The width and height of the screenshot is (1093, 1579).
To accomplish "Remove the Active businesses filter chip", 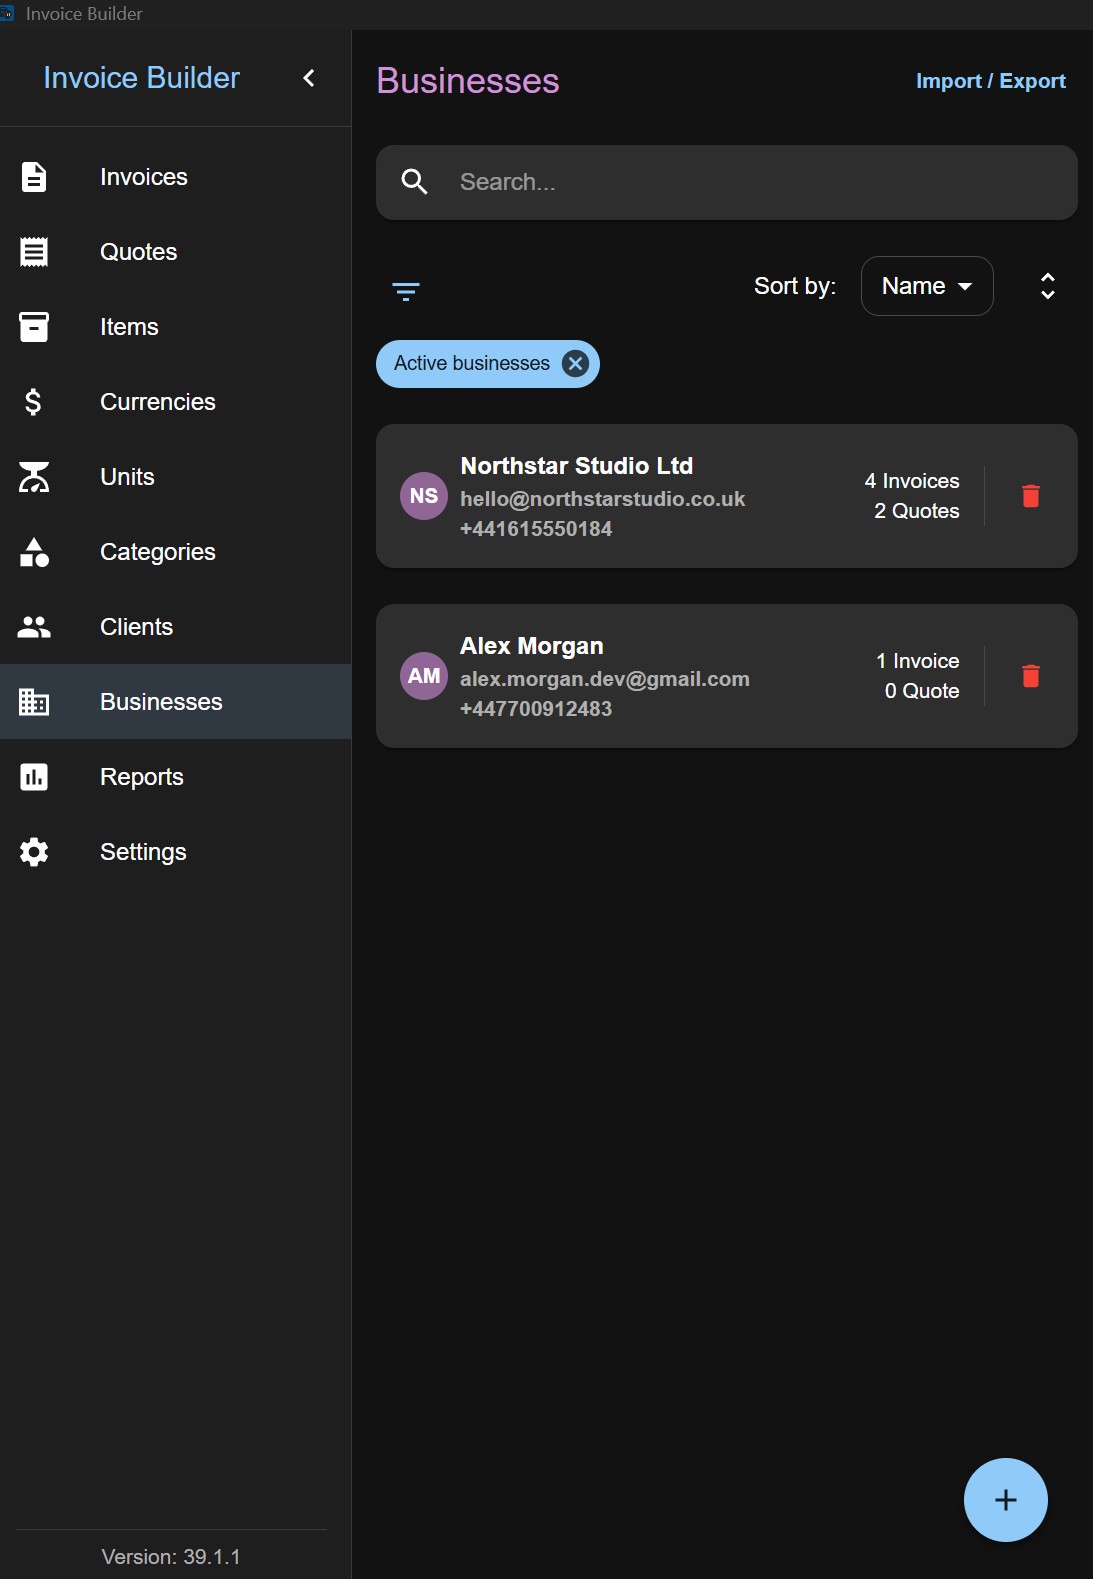I will click(575, 363).
